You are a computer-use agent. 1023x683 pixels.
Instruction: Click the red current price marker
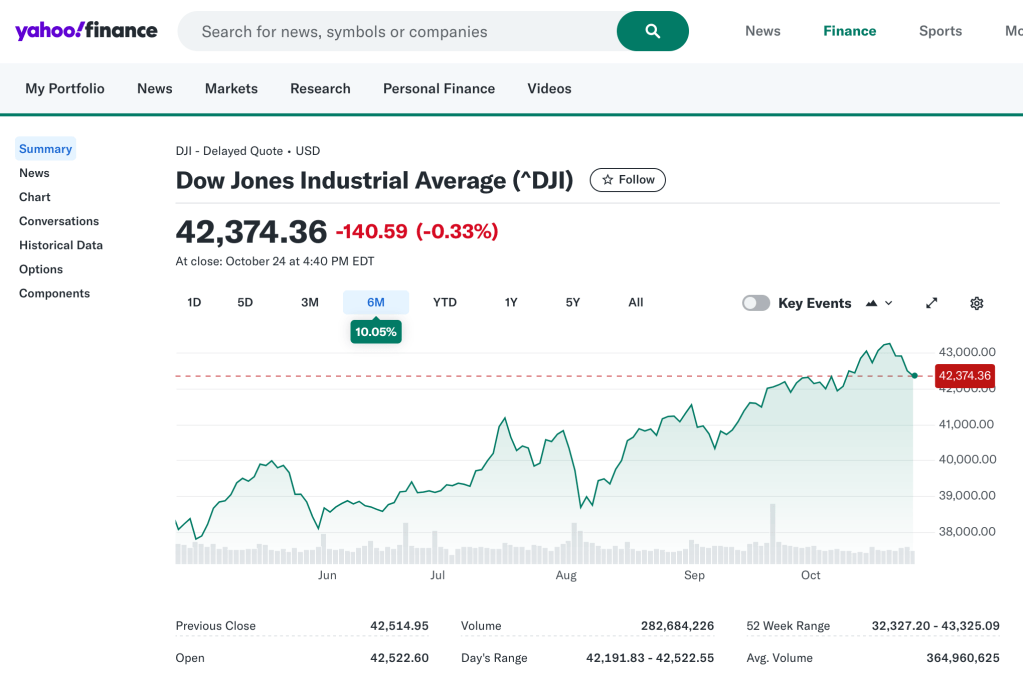pyautogui.click(x=964, y=376)
